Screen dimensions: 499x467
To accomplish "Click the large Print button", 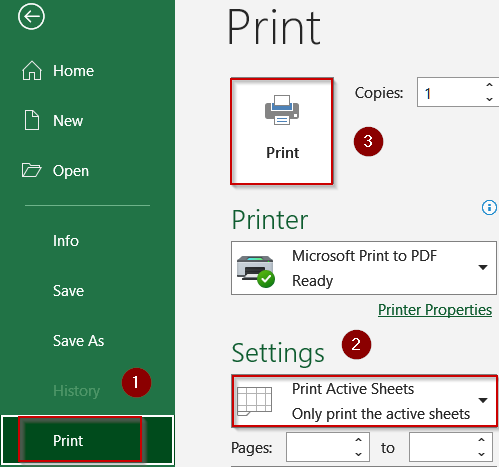I will 282,131.
